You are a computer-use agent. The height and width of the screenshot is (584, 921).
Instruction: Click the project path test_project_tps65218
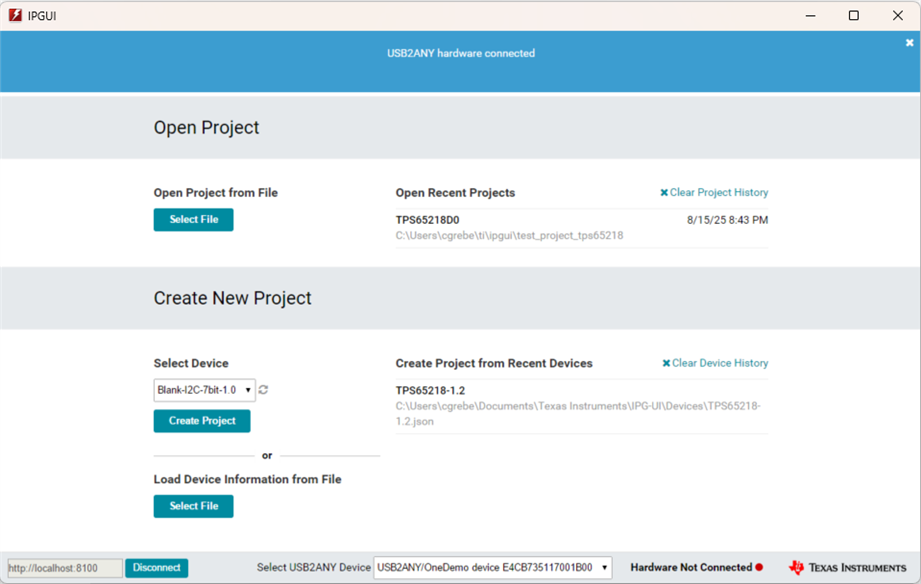(x=509, y=236)
